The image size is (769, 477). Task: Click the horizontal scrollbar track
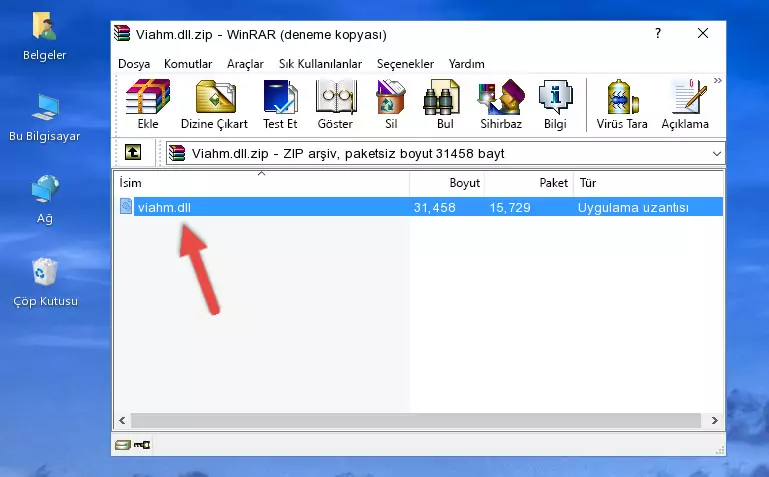416,420
